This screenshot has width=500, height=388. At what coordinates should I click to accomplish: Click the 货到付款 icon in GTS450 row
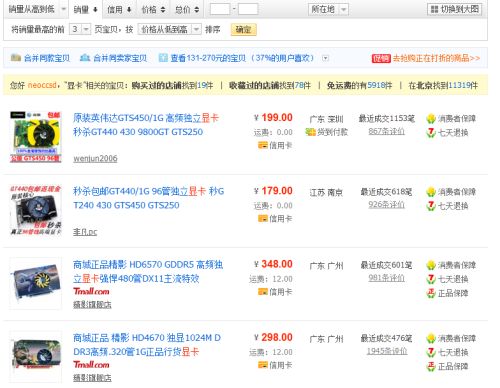coord(310,132)
